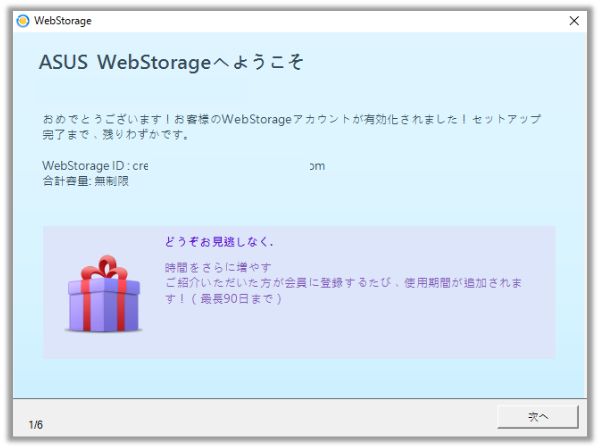
Task: Click the WebStorage title bar label
Action: (x=63, y=21)
